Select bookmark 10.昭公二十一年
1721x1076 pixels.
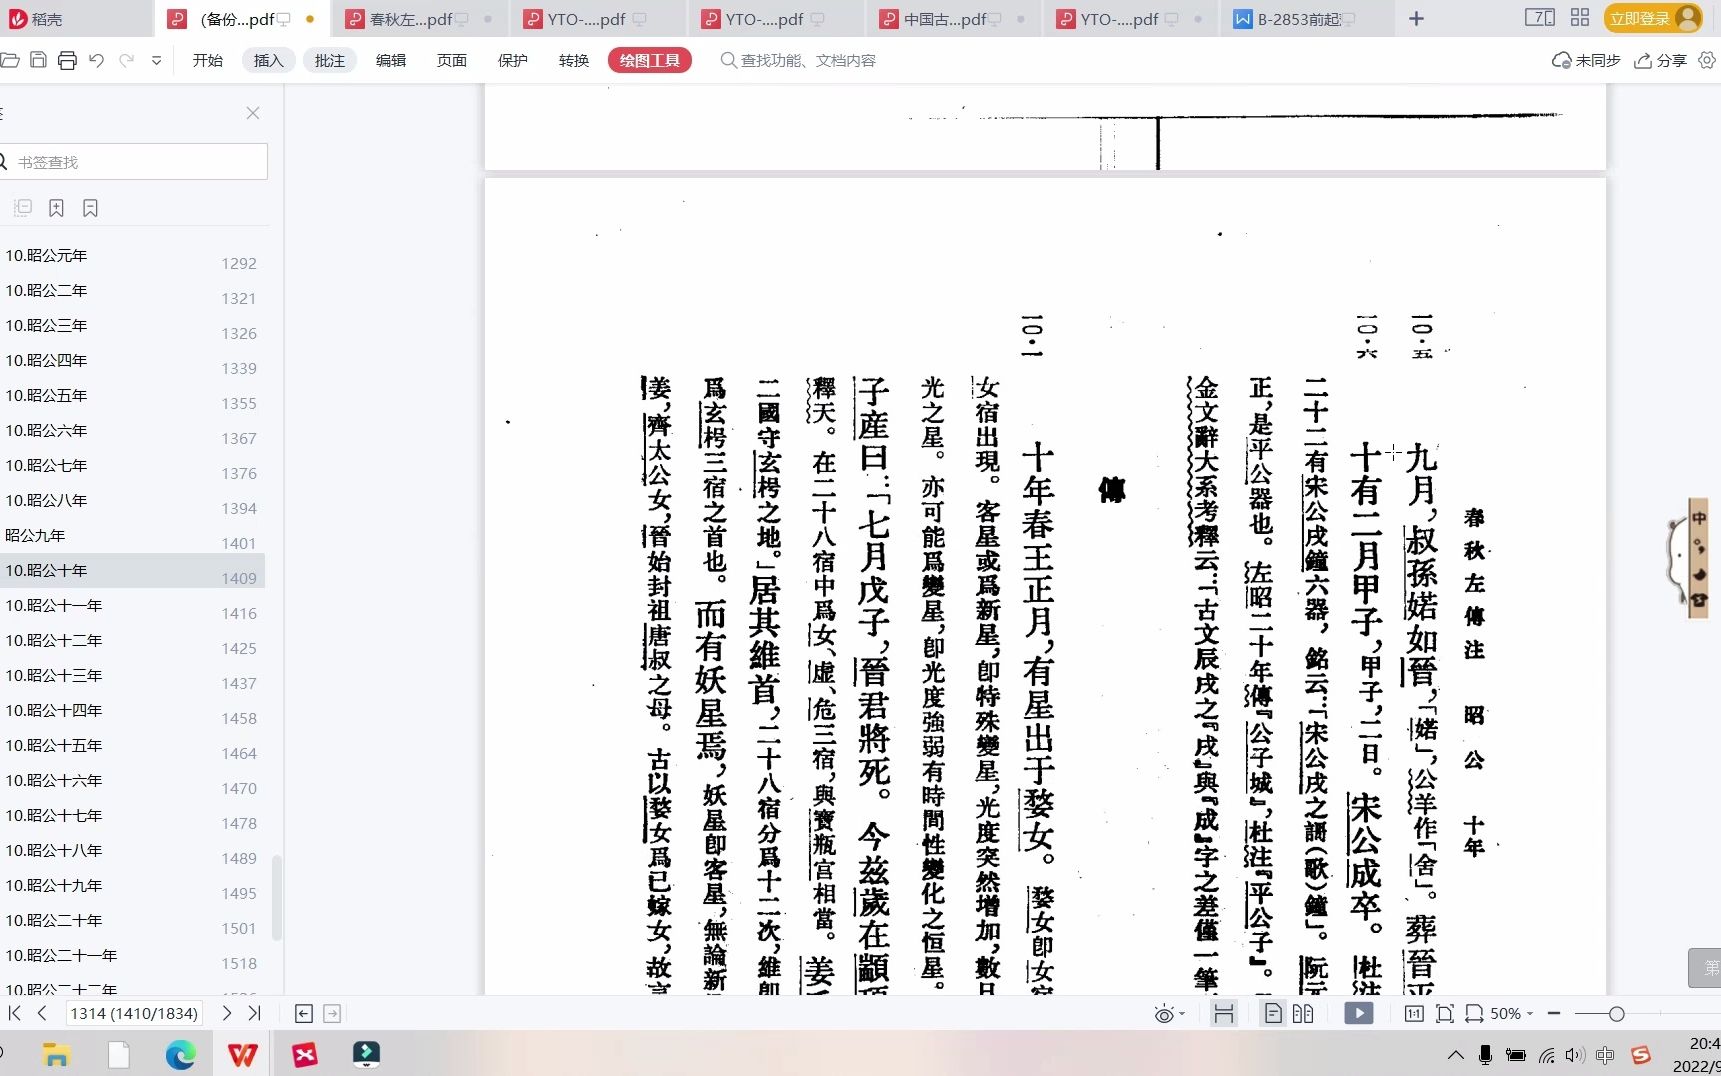pyautogui.click(x=132, y=955)
